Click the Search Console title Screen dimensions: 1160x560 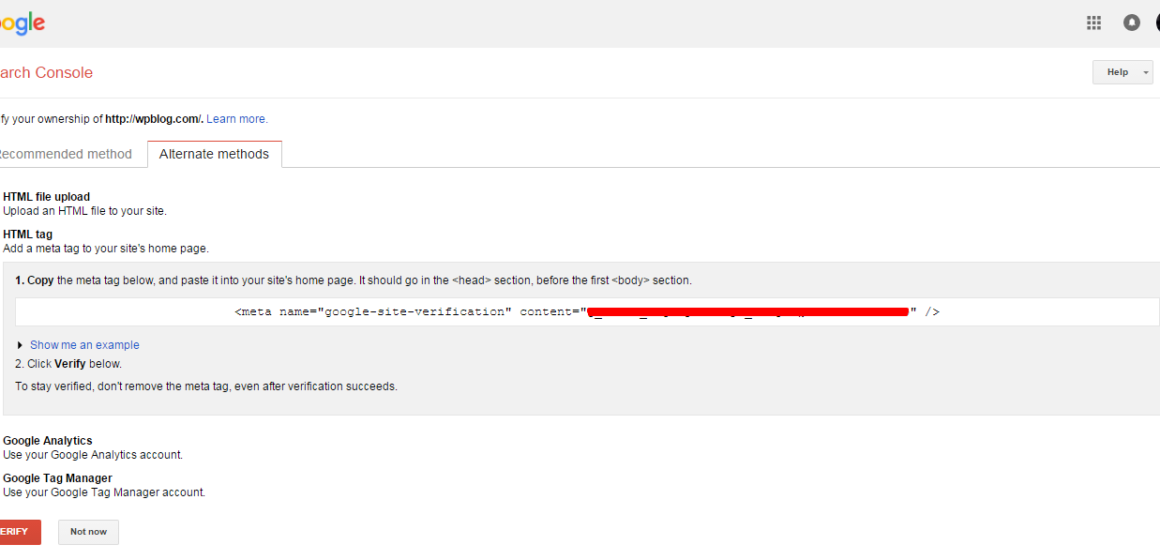point(46,72)
